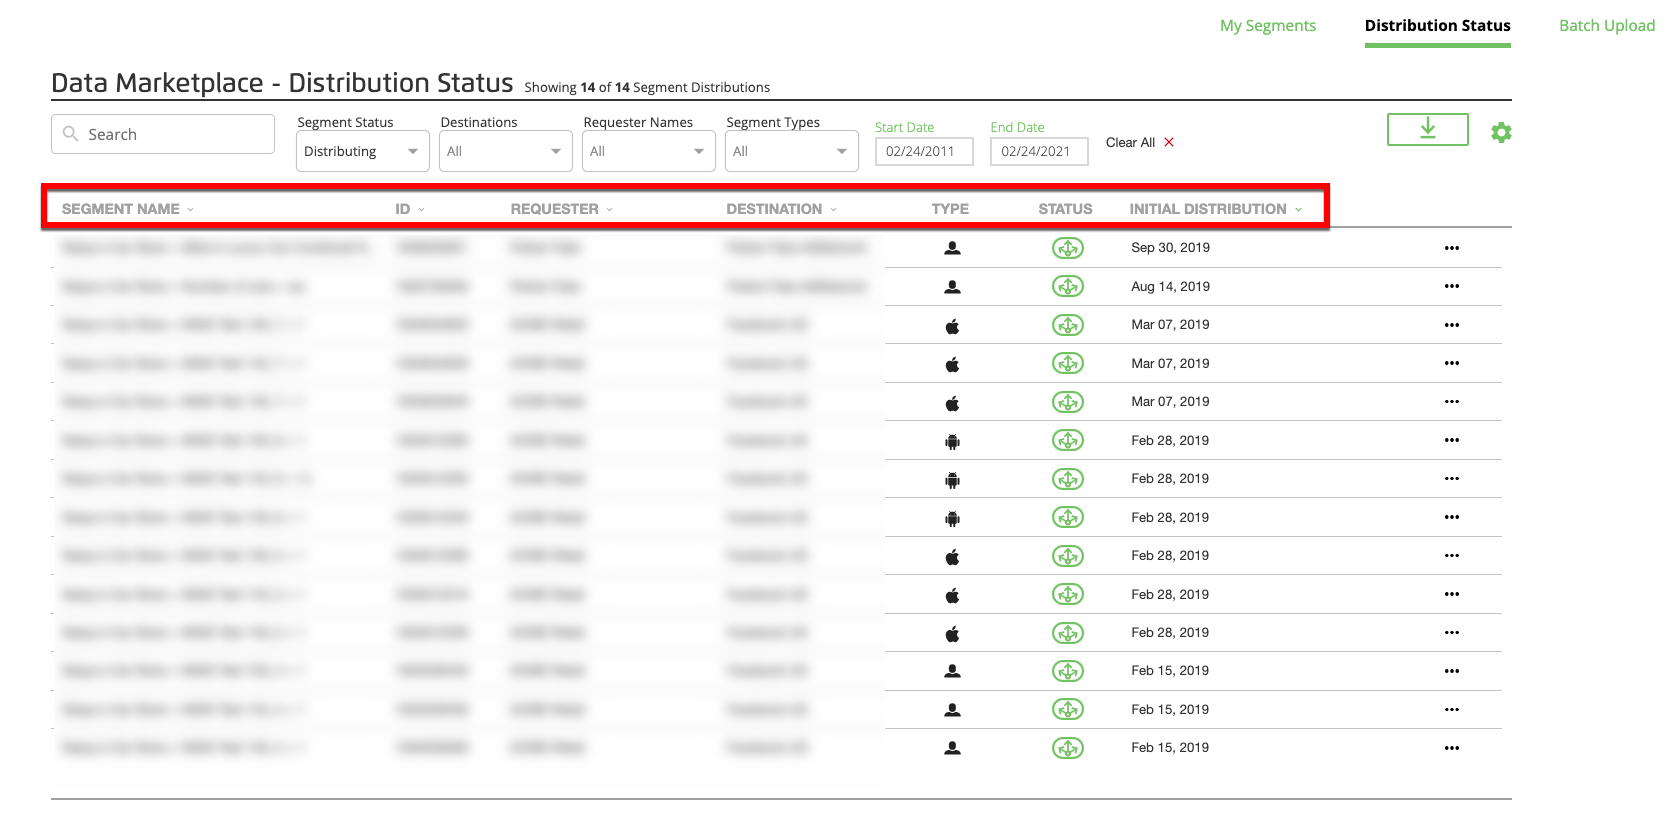
Task: Click Apple type icon in first Mar 07, 2019 row
Action: (952, 326)
